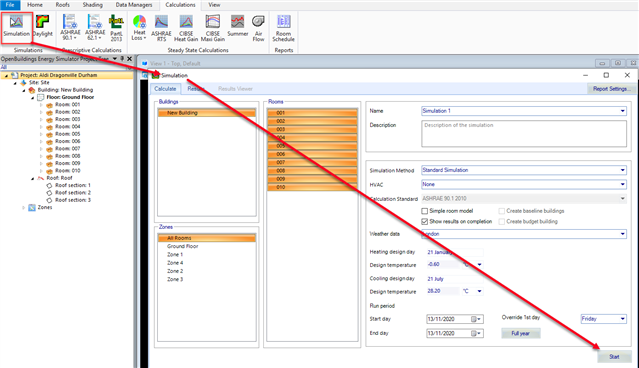Expand the Zones tree node
The width and height of the screenshot is (639, 368).
(24, 207)
